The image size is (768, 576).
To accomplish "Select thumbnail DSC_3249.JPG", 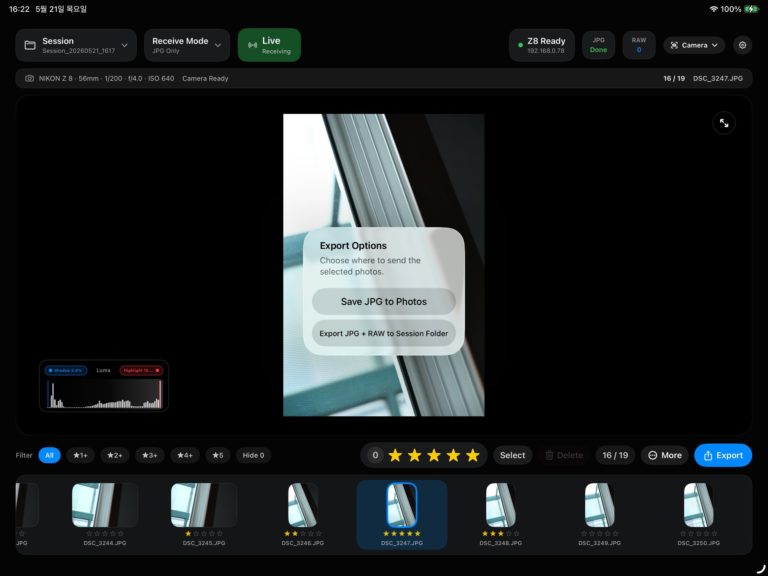I will pos(600,505).
